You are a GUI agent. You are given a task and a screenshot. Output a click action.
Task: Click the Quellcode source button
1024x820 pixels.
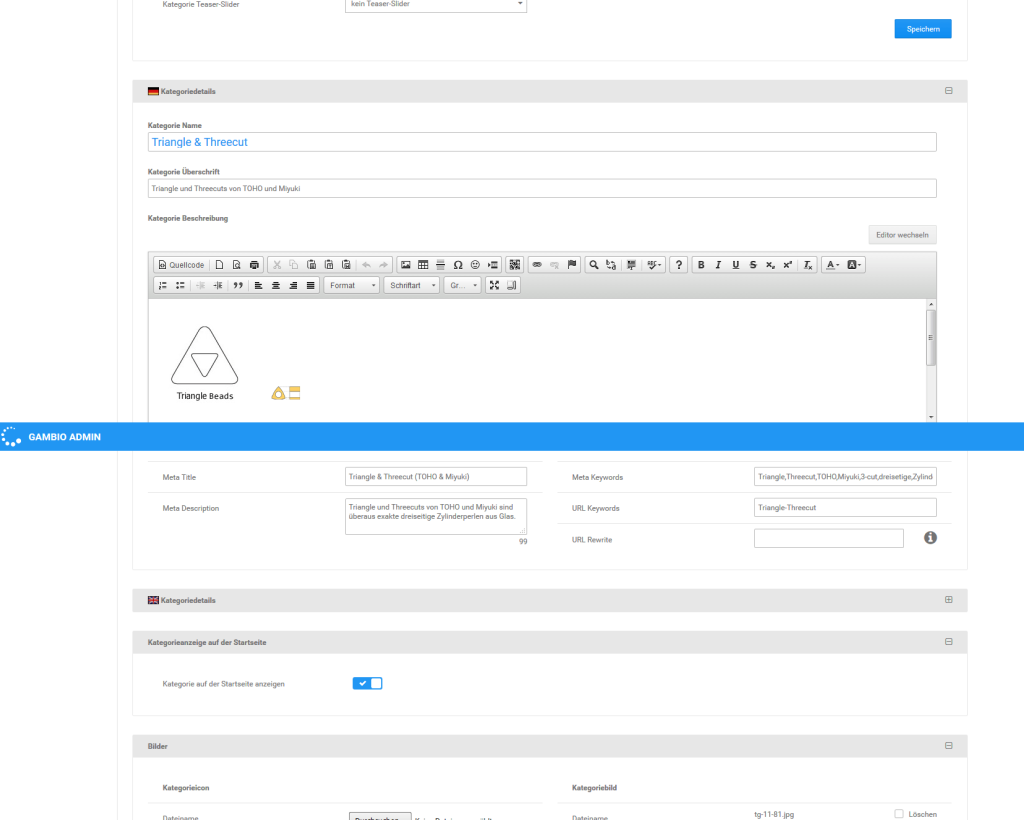coord(181,265)
